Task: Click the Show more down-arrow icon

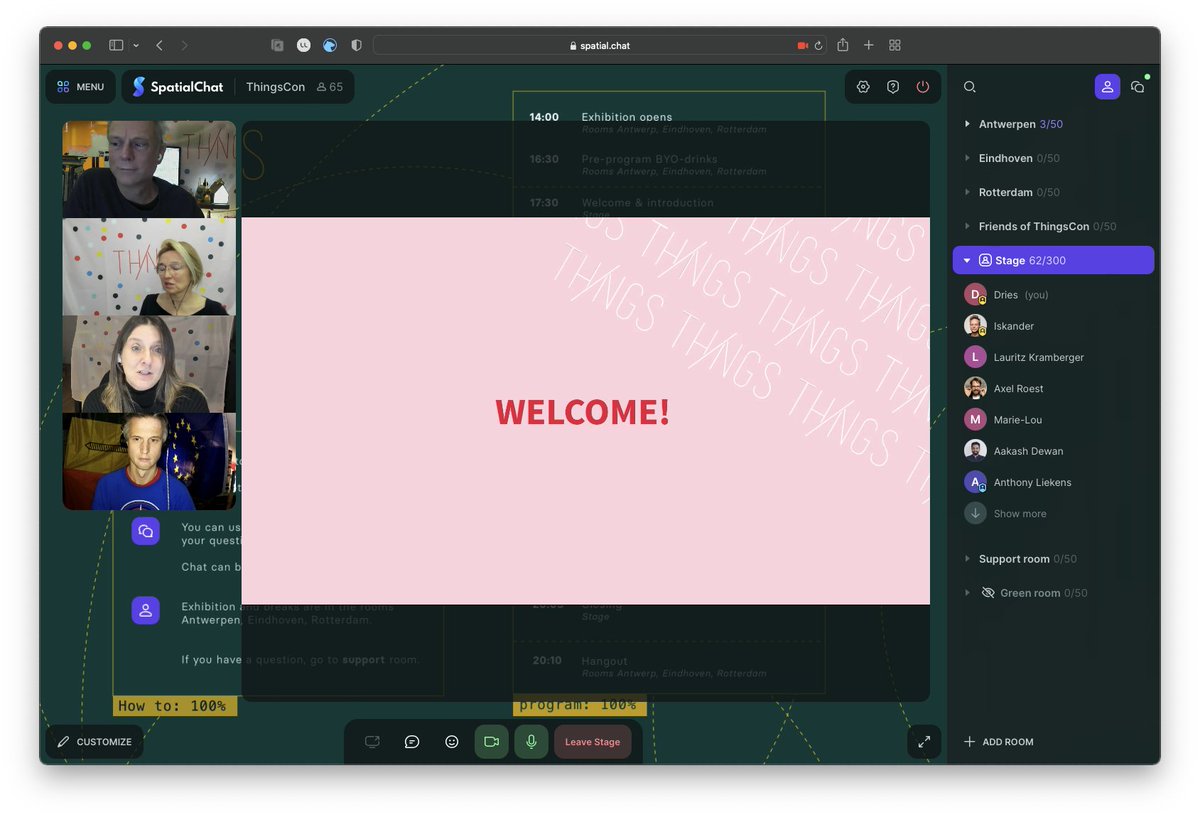Action: click(975, 513)
